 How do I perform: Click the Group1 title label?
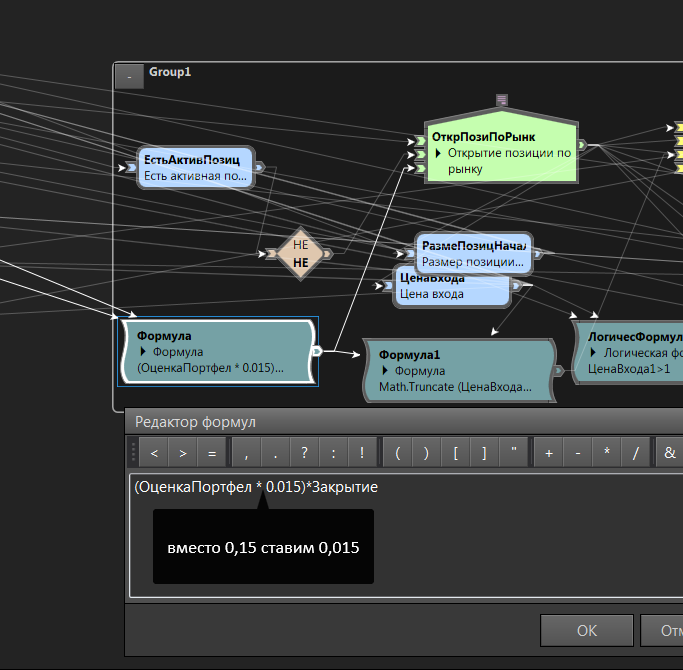point(170,72)
